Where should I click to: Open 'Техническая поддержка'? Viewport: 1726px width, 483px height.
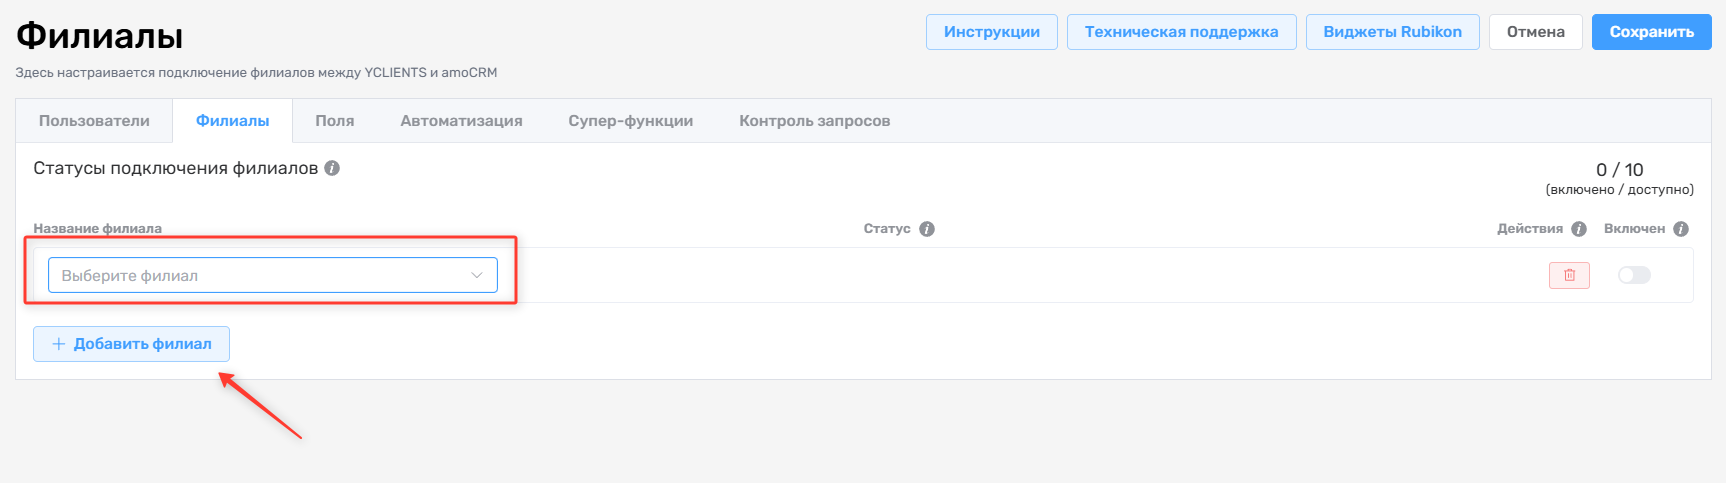(x=1182, y=32)
